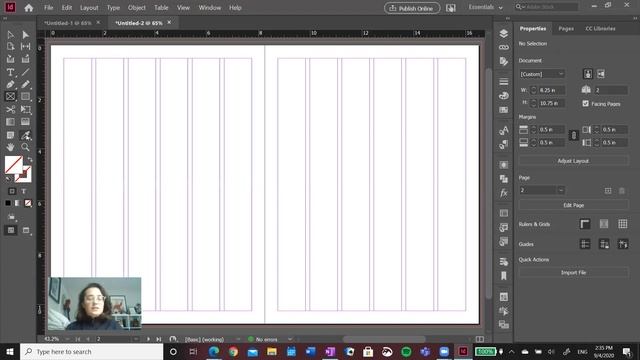The width and height of the screenshot is (640, 360).
Task: Open the zoom level dropdown in status bar
Action: tap(68, 339)
